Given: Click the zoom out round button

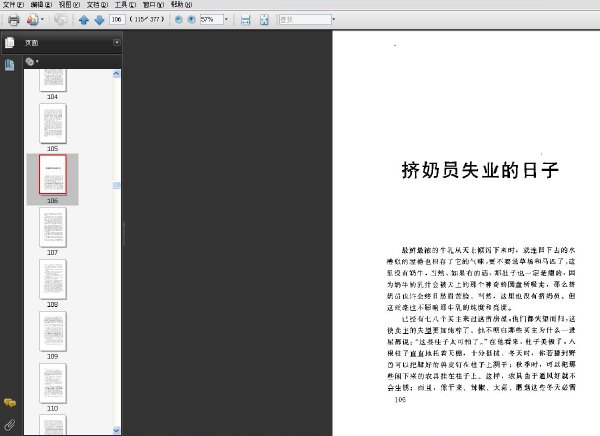Looking at the screenshot, I should click(x=178, y=20).
